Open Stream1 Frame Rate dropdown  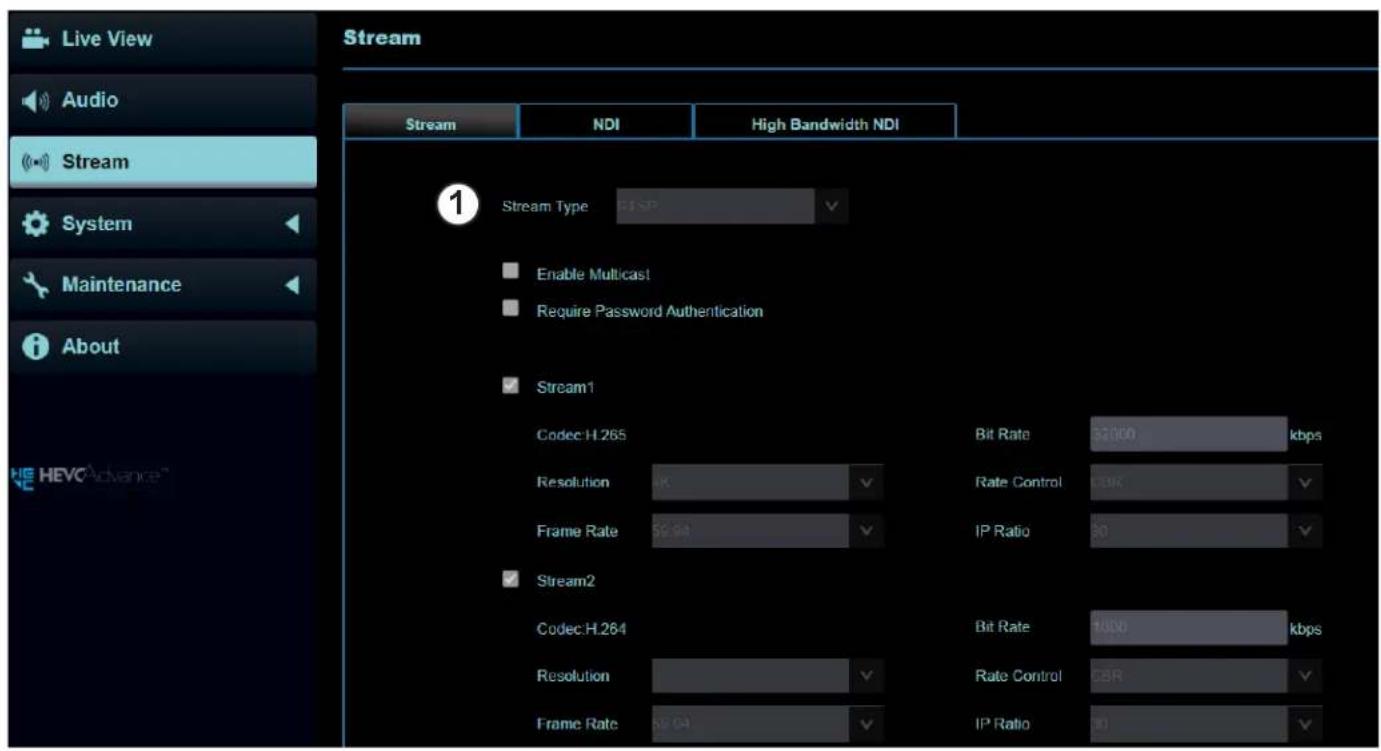(x=767, y=531)
